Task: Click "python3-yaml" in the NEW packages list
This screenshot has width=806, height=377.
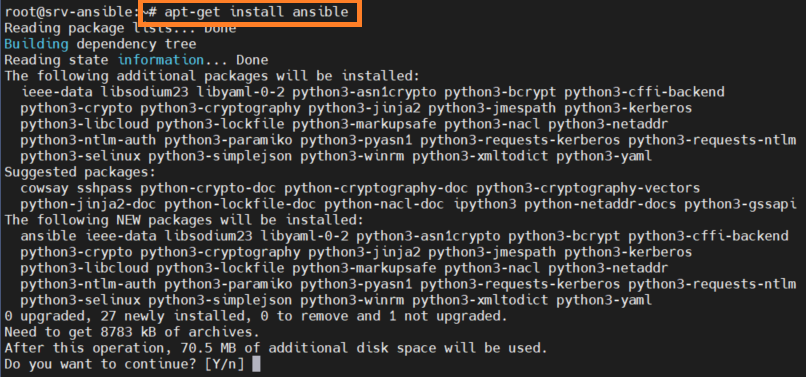Action: tap(603, 299)
